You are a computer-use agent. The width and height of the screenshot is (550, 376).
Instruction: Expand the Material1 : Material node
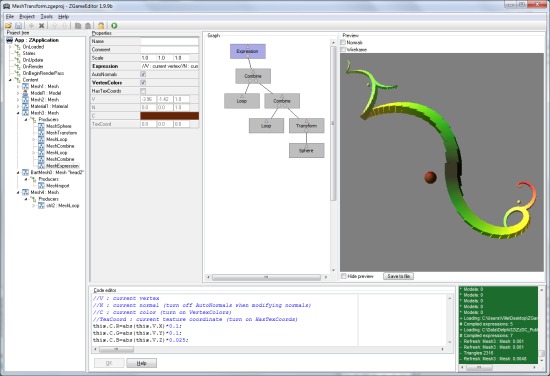point(18,106)
